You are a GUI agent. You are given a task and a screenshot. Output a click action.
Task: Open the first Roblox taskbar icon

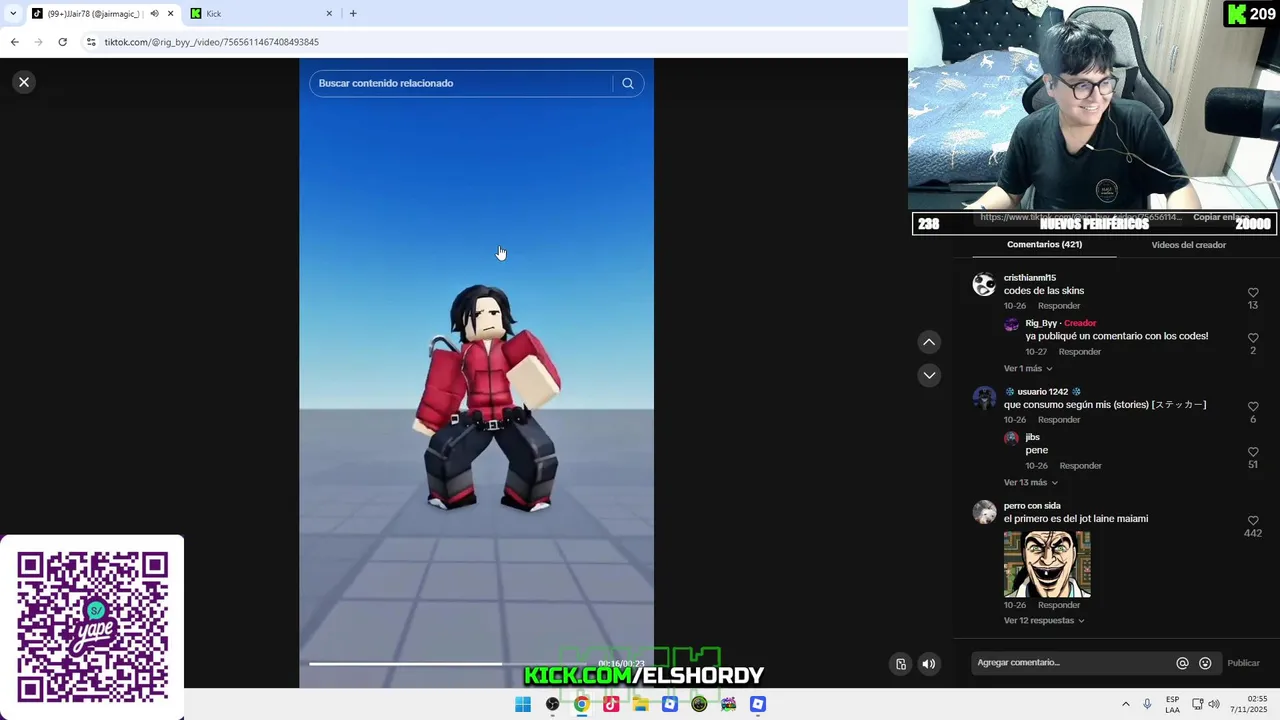pyautogui.click(x=670, y=704)
